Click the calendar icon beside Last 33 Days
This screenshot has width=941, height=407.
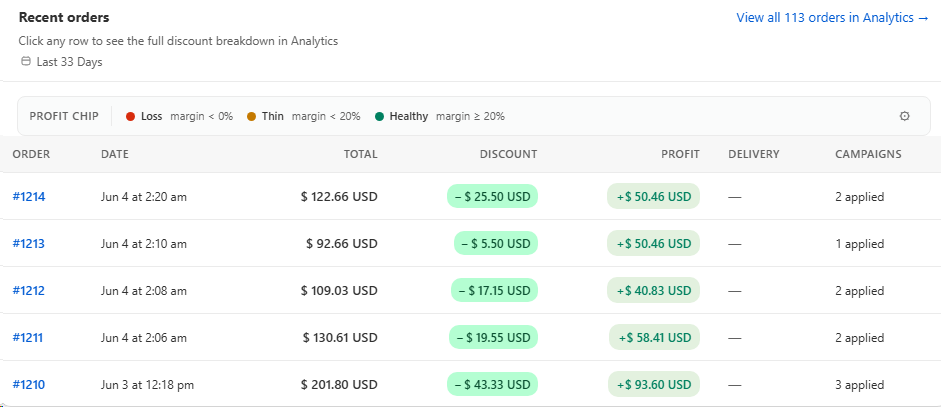(x=25, y=61)
